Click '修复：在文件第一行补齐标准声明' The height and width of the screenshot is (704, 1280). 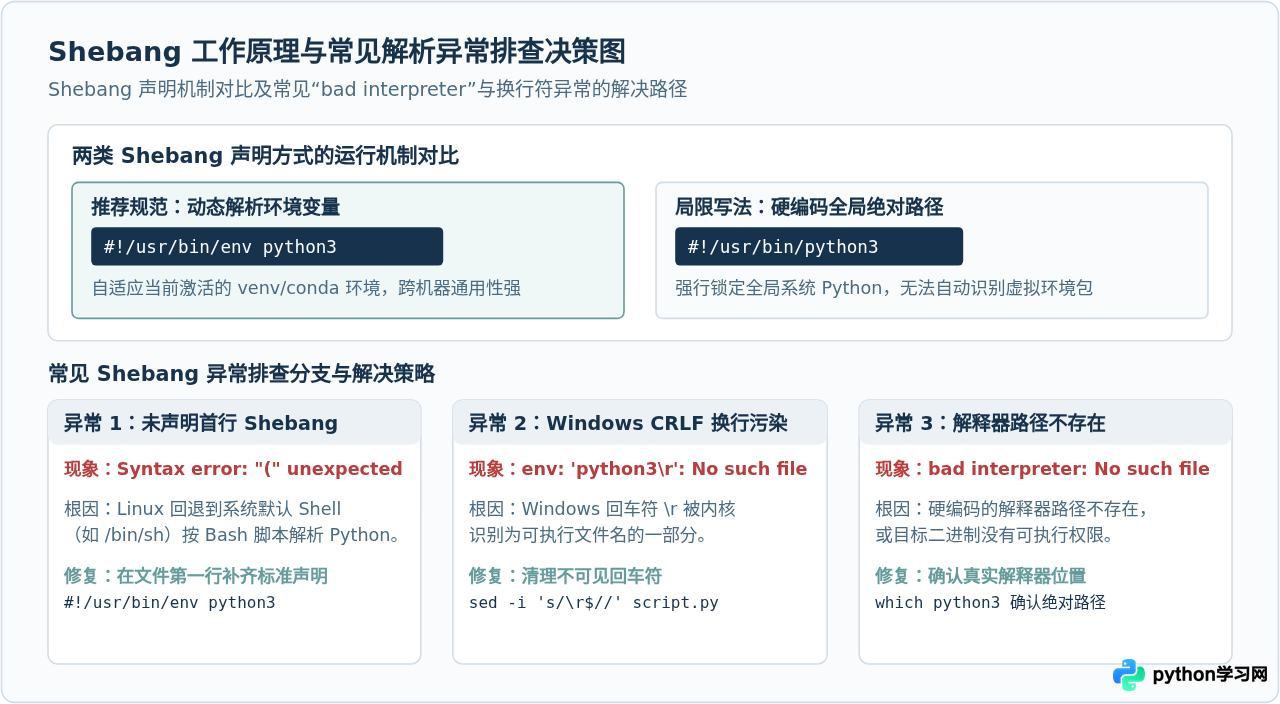click(x=196, y=576)
